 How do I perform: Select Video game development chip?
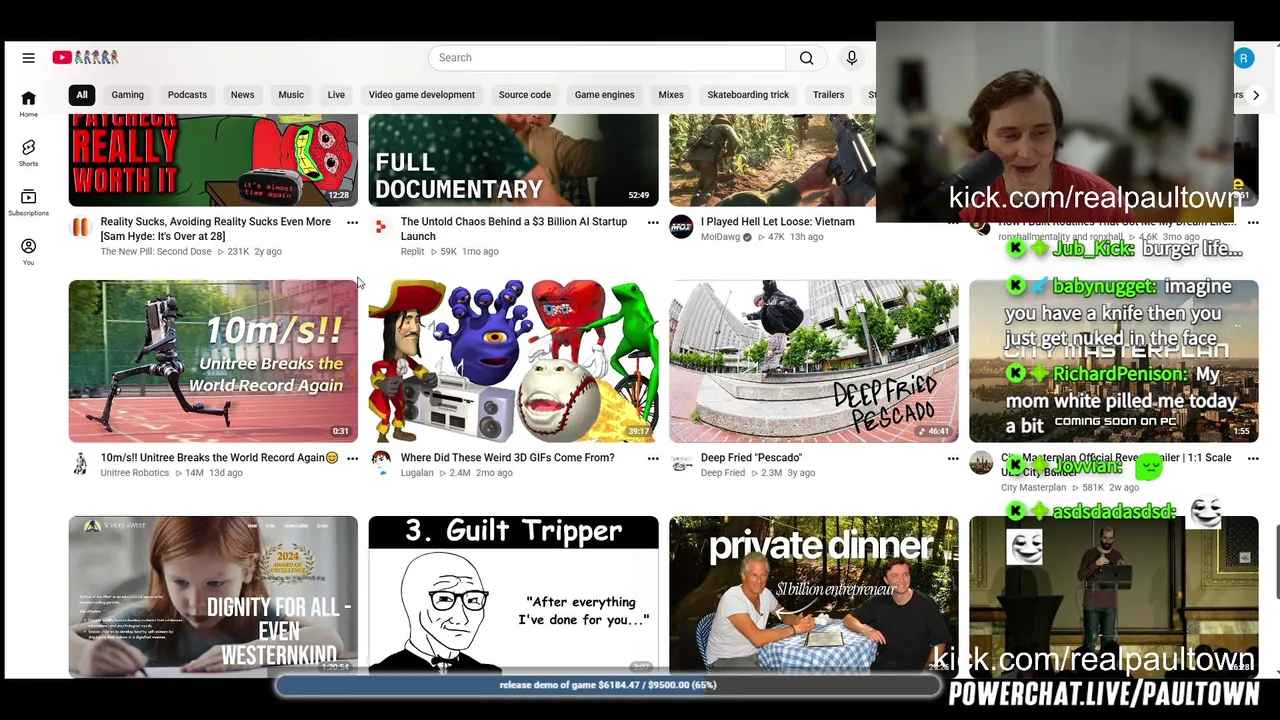(x=422, y=95)
